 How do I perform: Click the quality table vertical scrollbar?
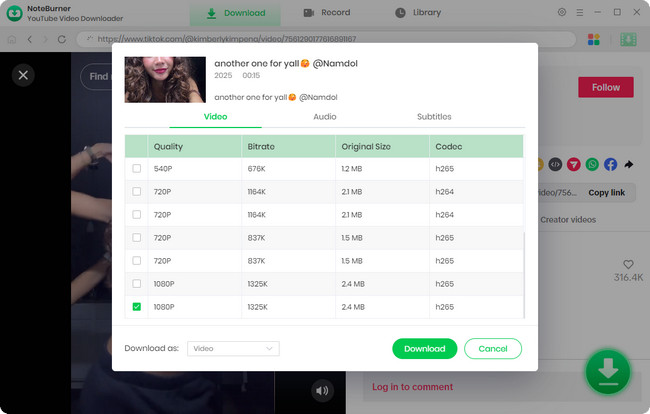coord(524,274)
